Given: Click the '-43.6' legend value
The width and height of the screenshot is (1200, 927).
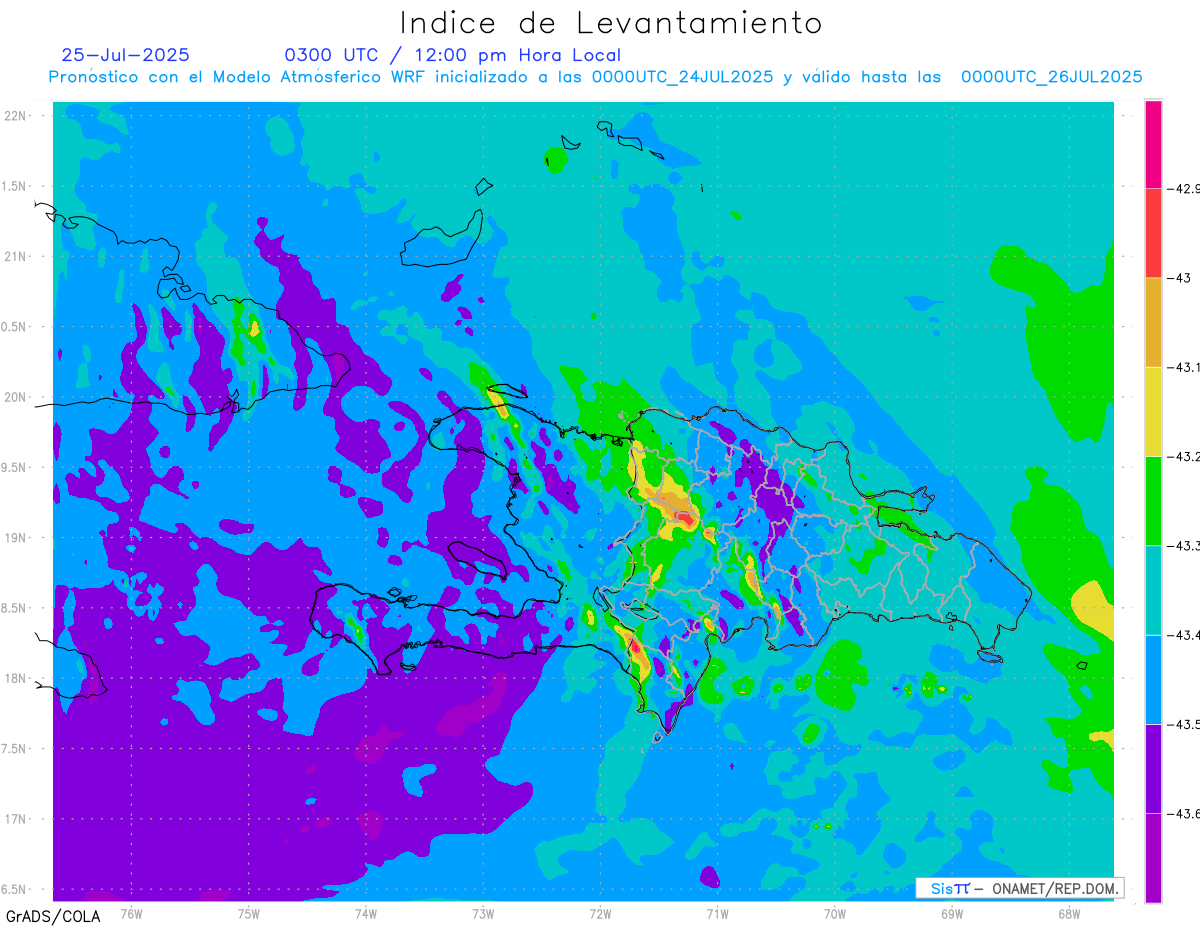Looking at the screenshot, I should pyautogui.click(x=1184, y=814).
